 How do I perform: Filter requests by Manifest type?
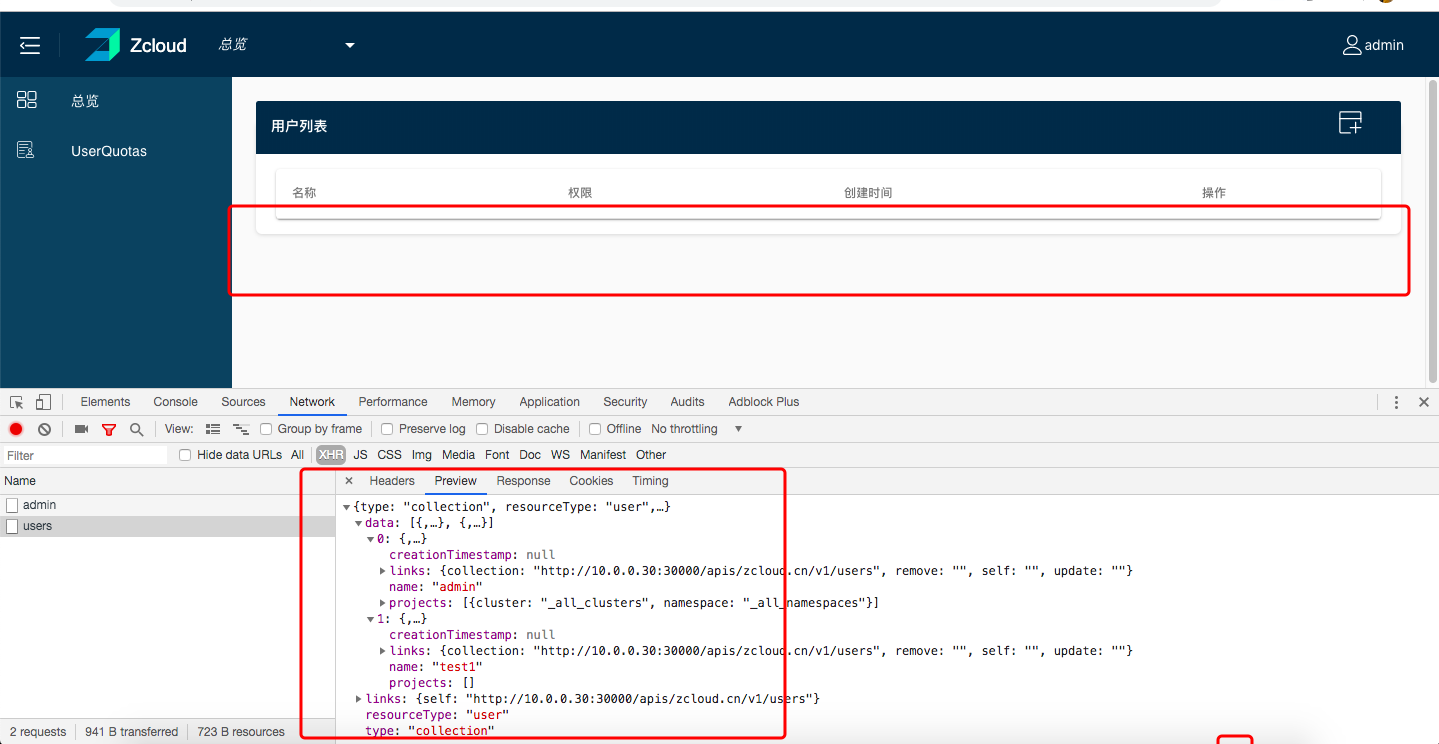point(604,455)
